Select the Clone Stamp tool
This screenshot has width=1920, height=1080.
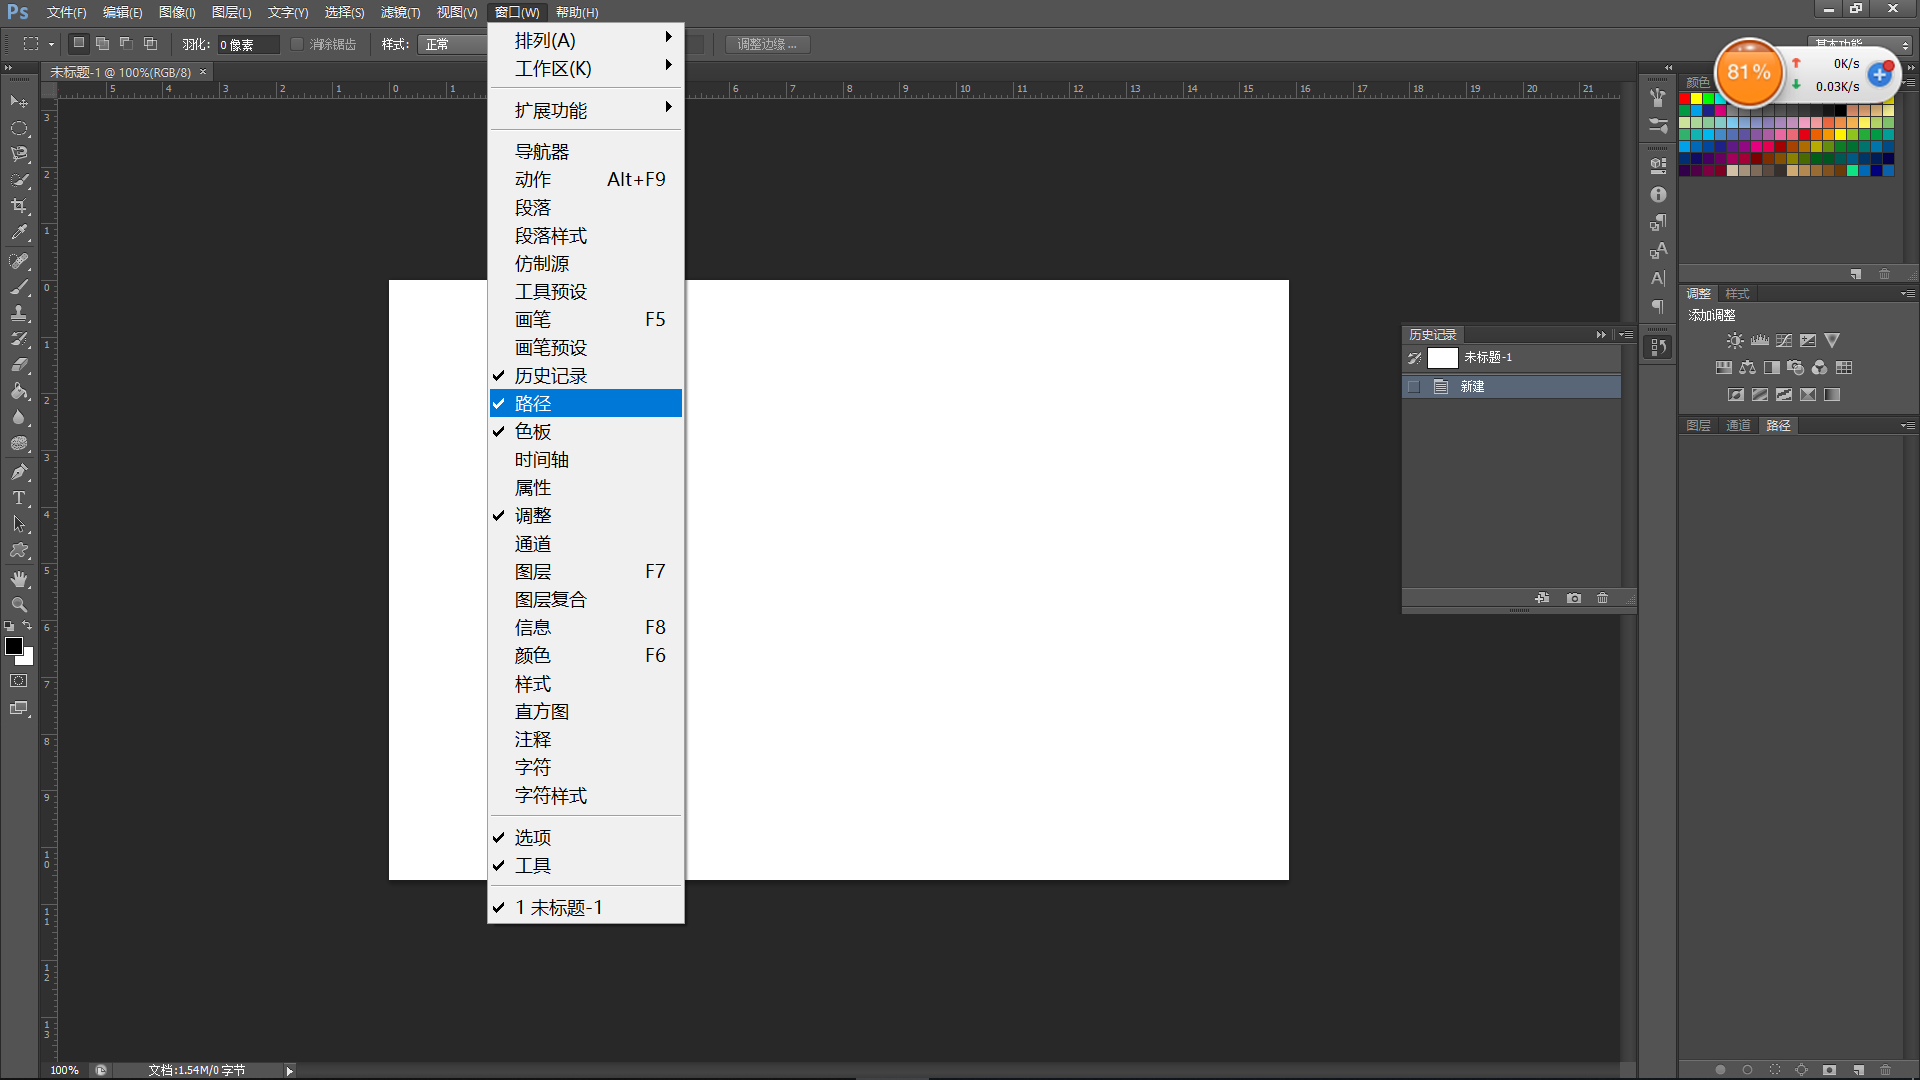pos(19,313)
